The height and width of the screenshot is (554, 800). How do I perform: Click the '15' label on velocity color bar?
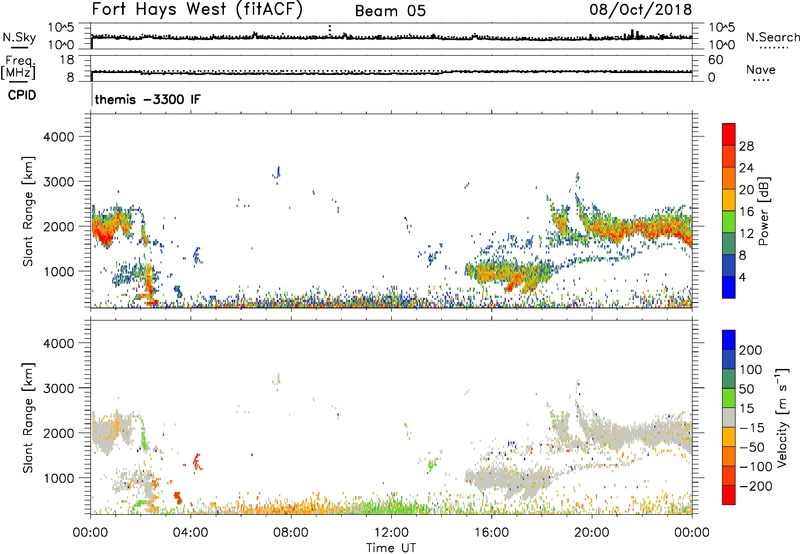[746, 409]
